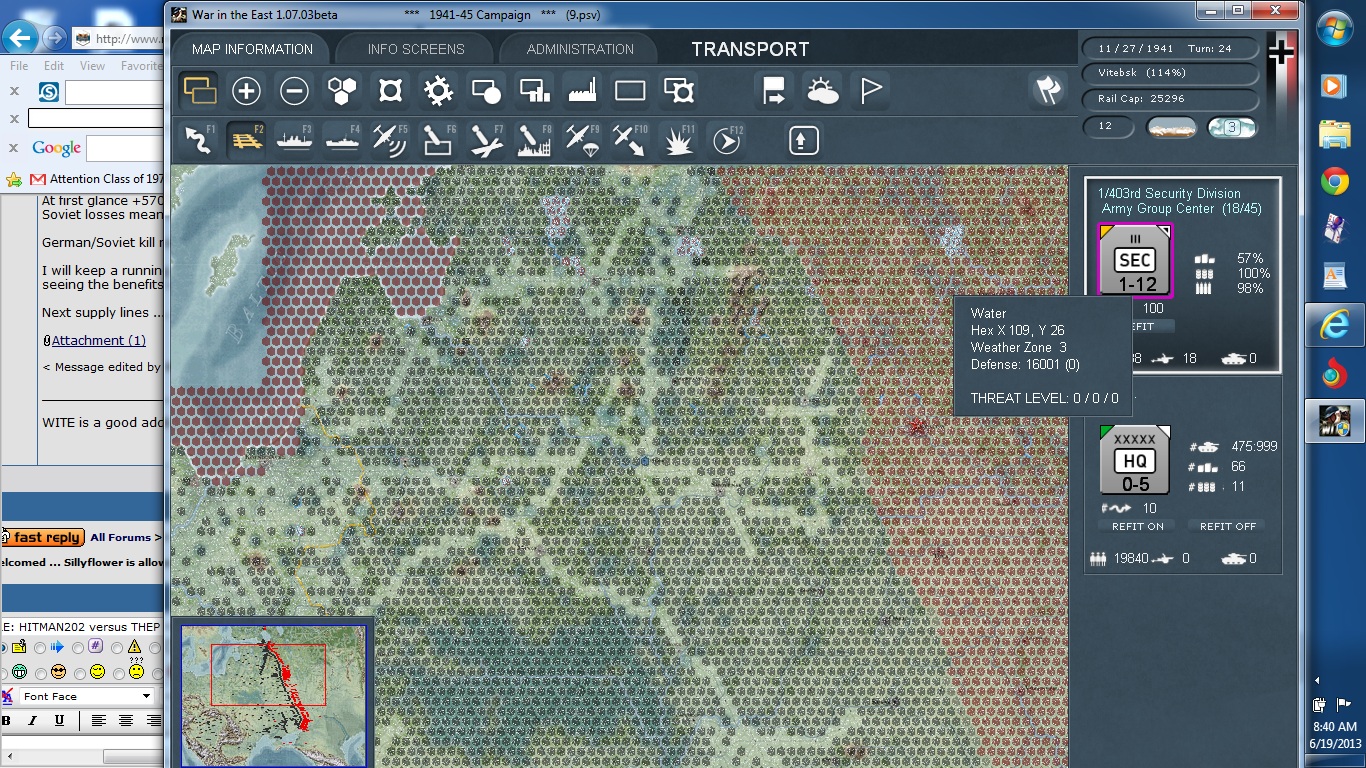Open the ADMINISTRATION tab
This screenshot has width=1366, height=768.
(x=580, y=49)
